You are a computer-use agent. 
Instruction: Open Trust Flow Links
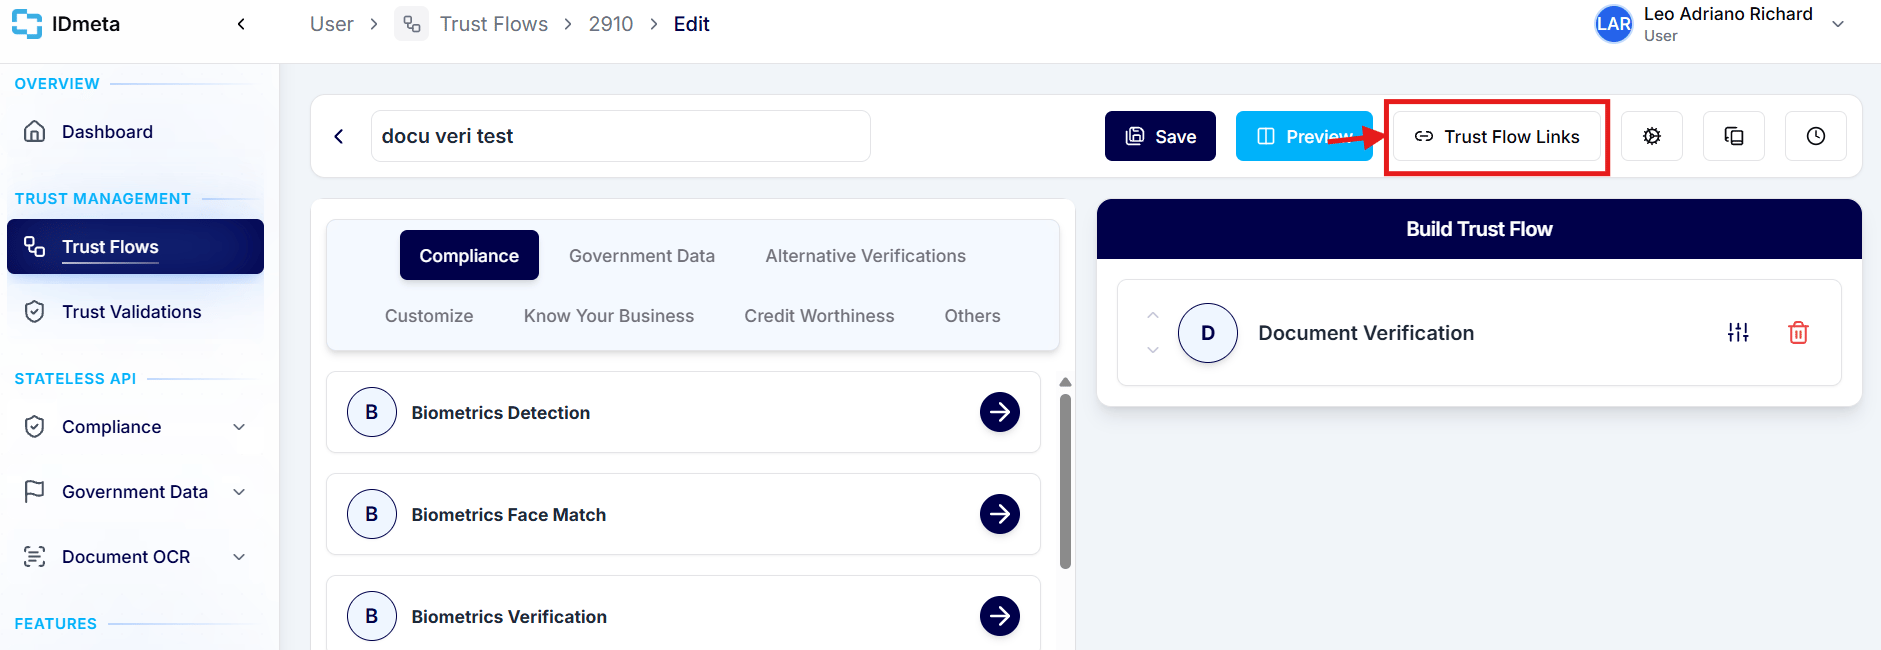[1497, 137]
